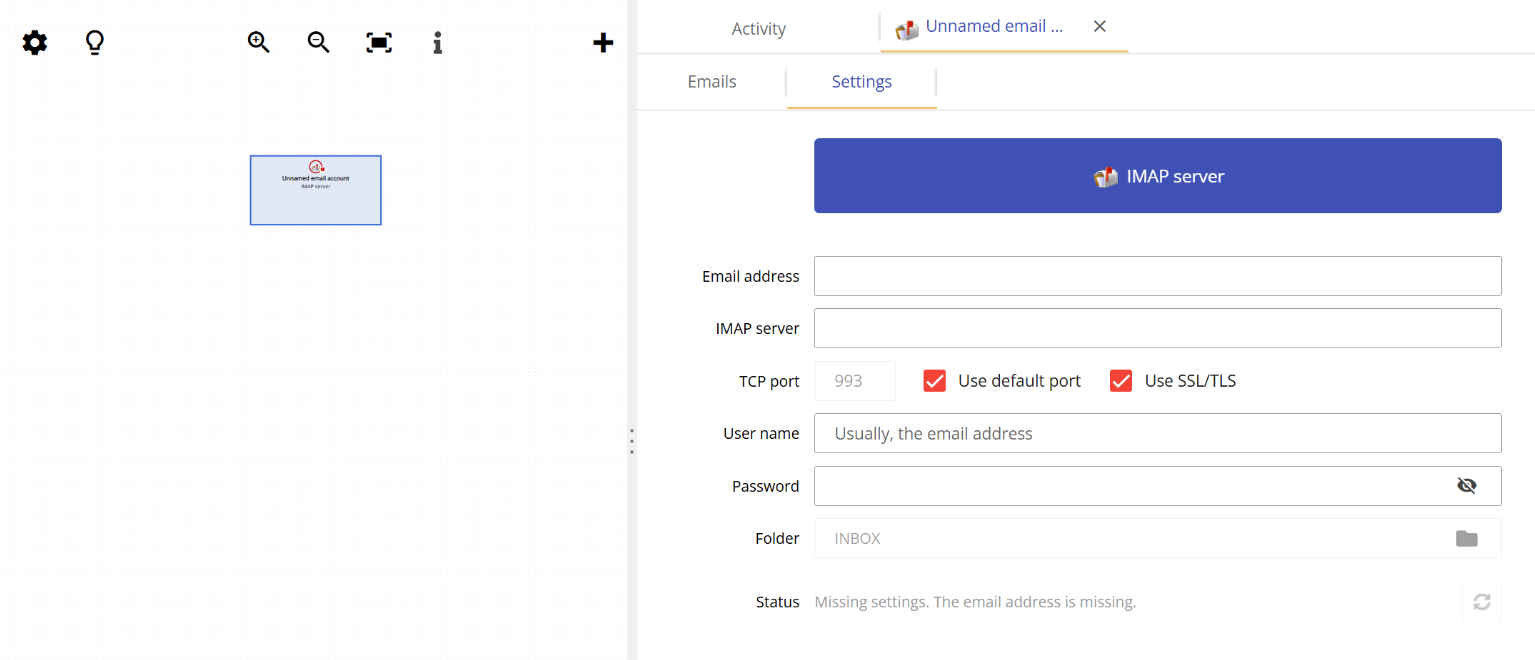Screen dimensions: 1535x660
Task: Zoom in on the canvas
Action: [x=257, y=42]
